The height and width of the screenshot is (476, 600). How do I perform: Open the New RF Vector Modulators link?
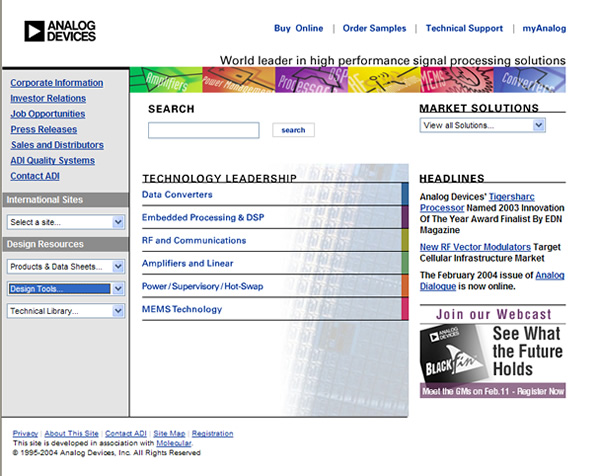(475, 247)
